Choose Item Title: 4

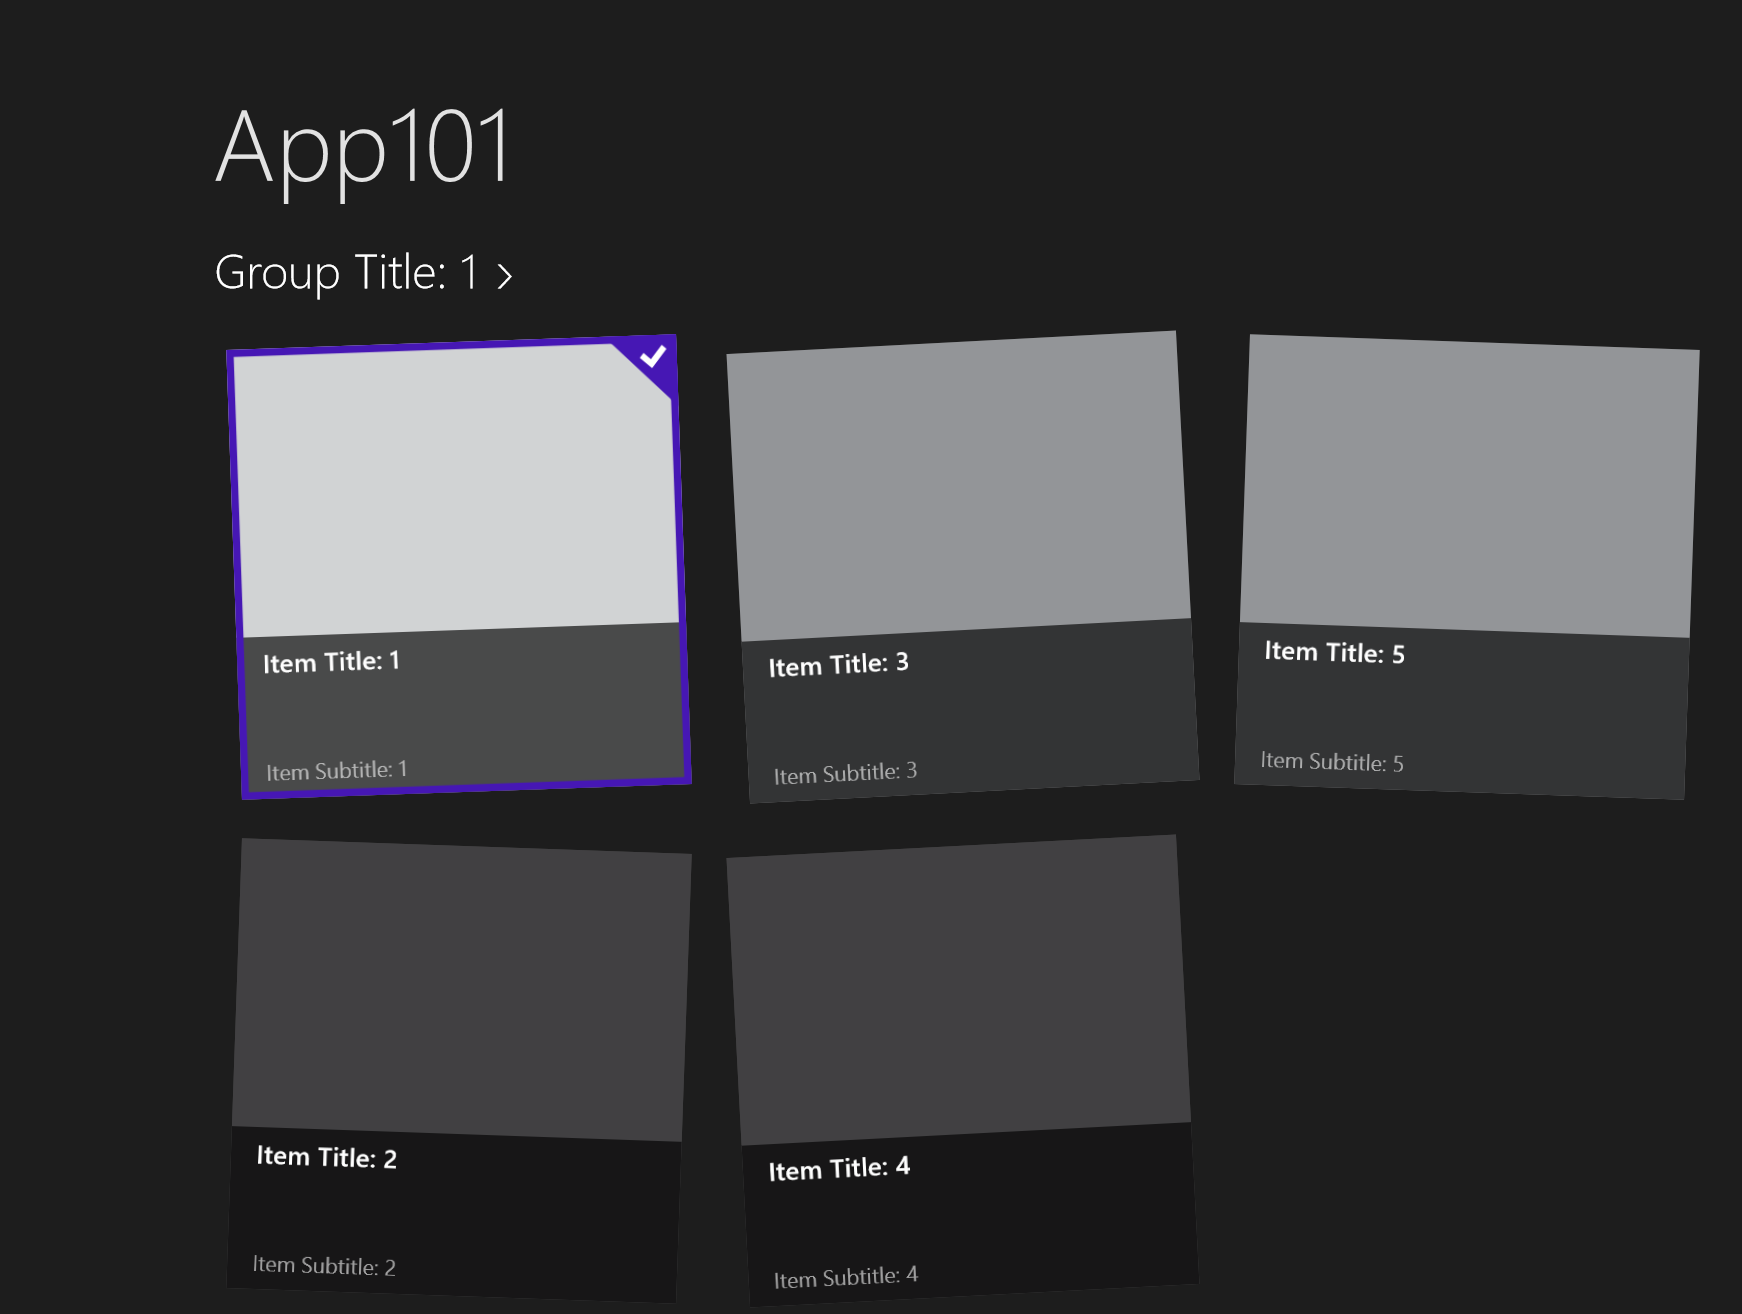pos(839,1168)
